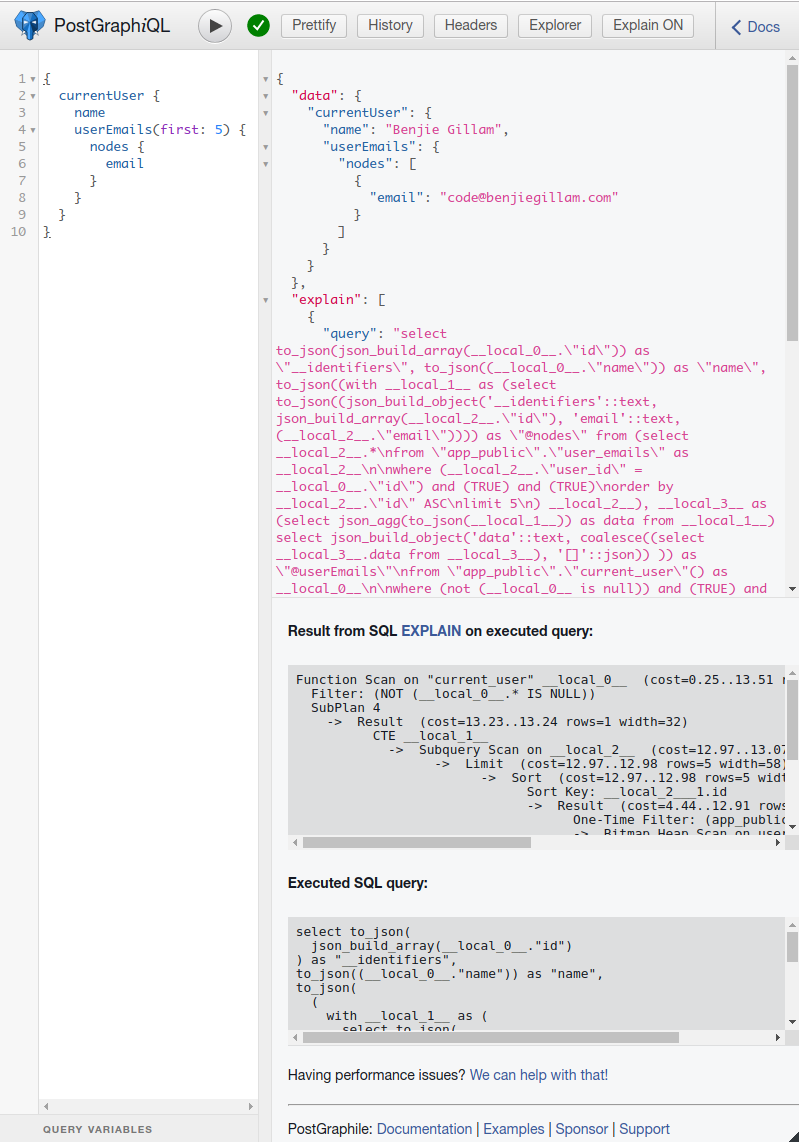Collapse the result root fold arrow
799x1142 pixels.
click(266, 79)
